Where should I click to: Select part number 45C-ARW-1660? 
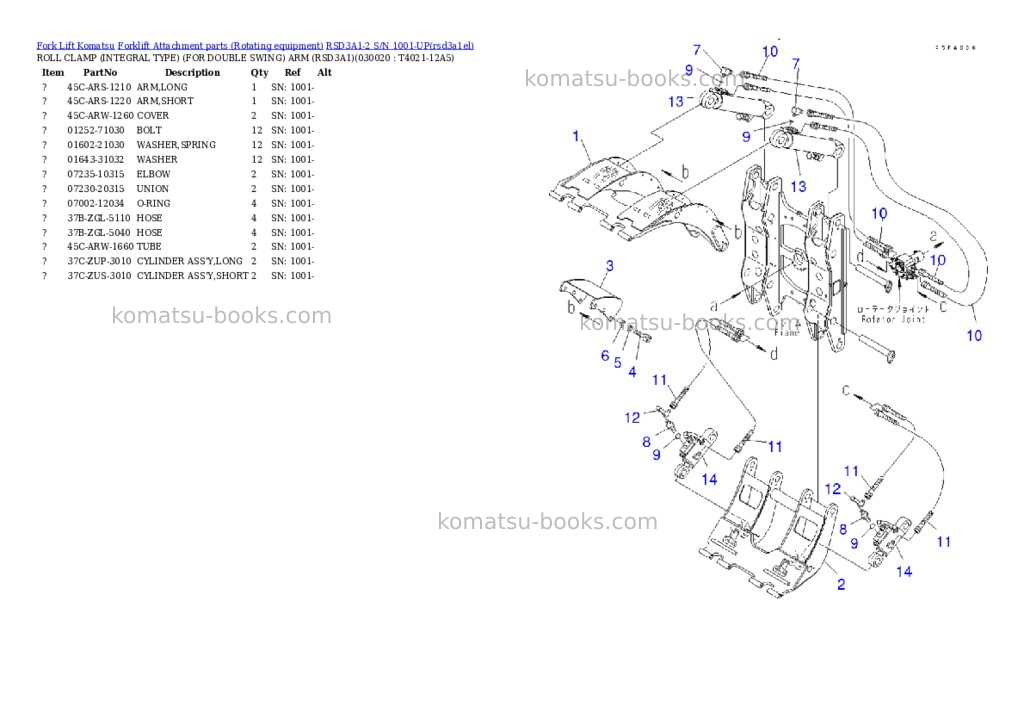(101, 247)
